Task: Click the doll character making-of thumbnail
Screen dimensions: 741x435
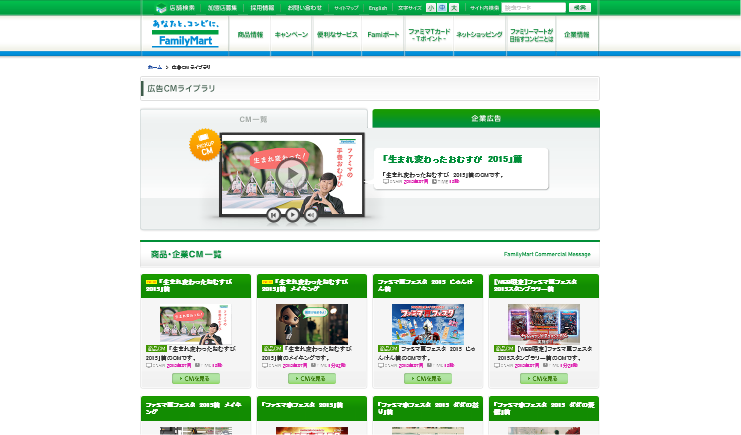Action: click(x=312, y=324)
